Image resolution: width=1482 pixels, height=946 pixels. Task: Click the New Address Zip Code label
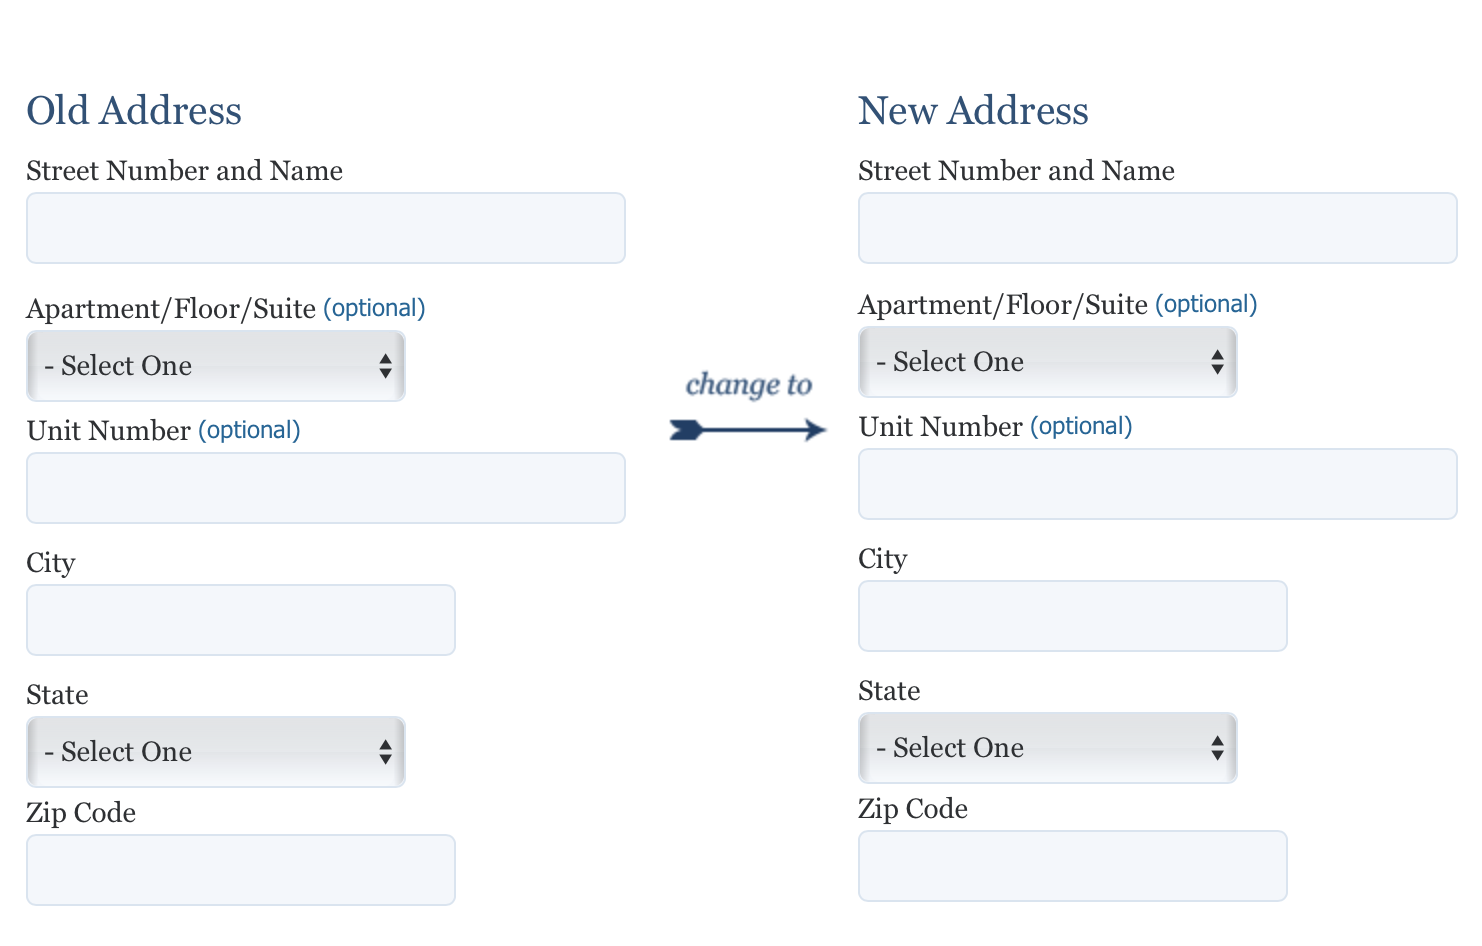[x=913, y=809]
